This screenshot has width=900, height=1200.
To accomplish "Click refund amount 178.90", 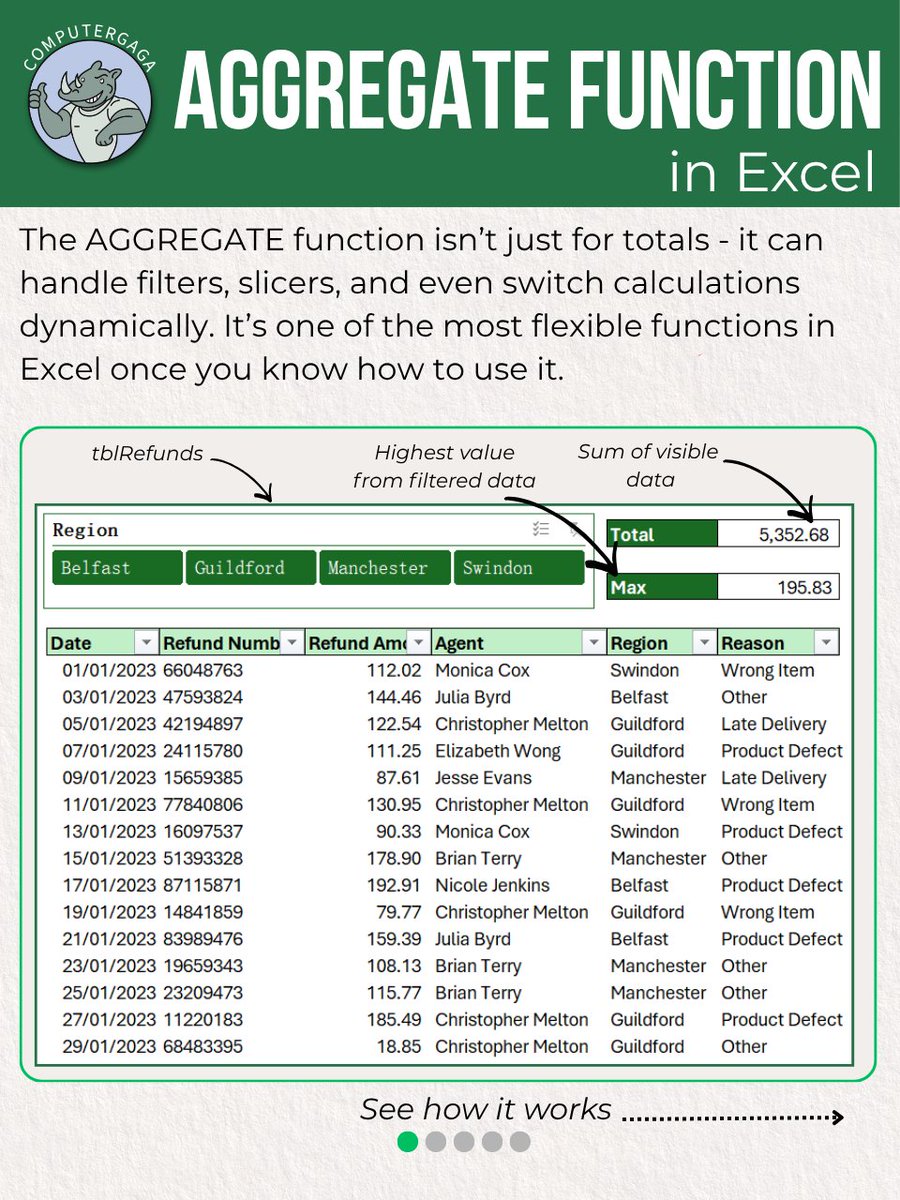I will (395, 859).
